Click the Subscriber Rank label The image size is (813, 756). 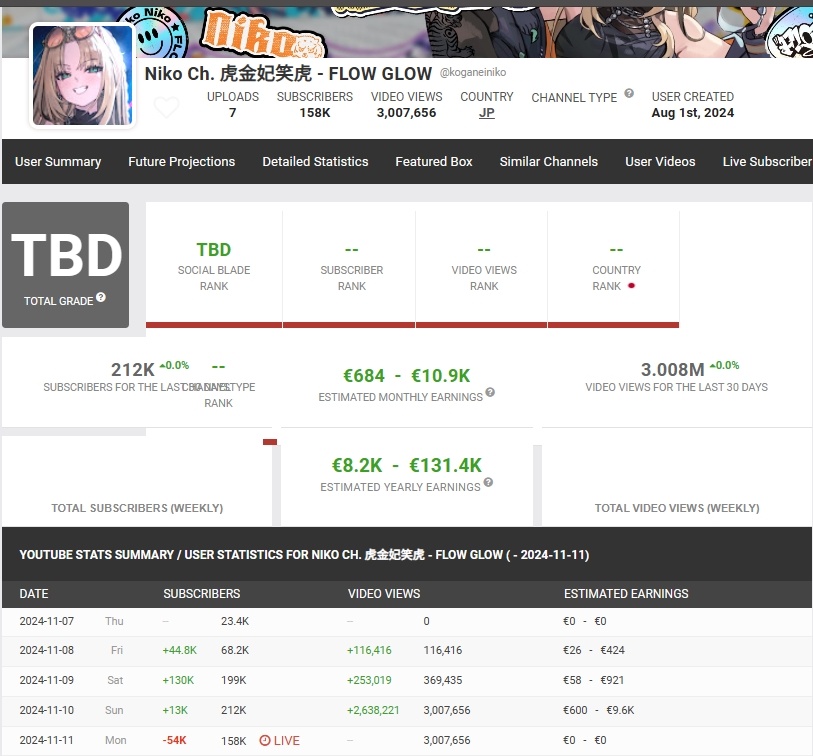(x=352, y=278)
